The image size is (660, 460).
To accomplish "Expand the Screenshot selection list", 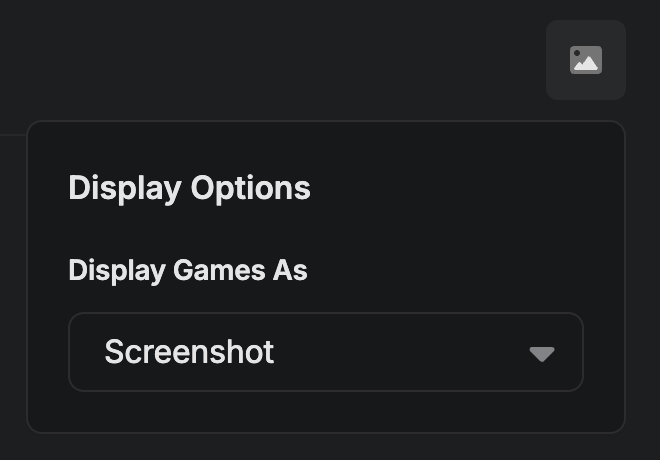I will (325, 352).
